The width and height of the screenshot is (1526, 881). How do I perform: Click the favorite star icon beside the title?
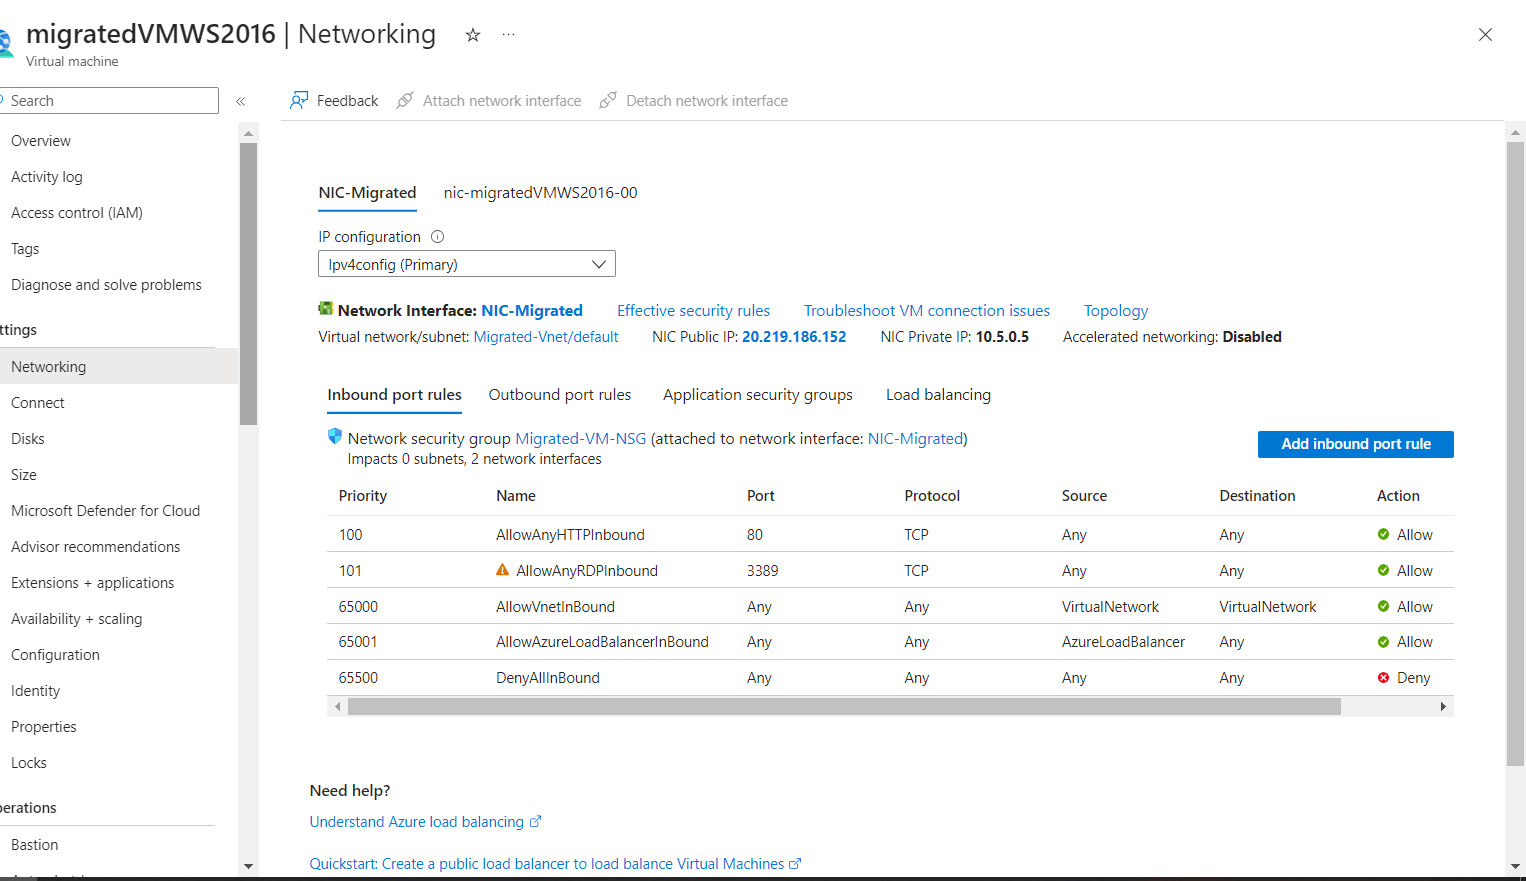[x=473, y=35]
